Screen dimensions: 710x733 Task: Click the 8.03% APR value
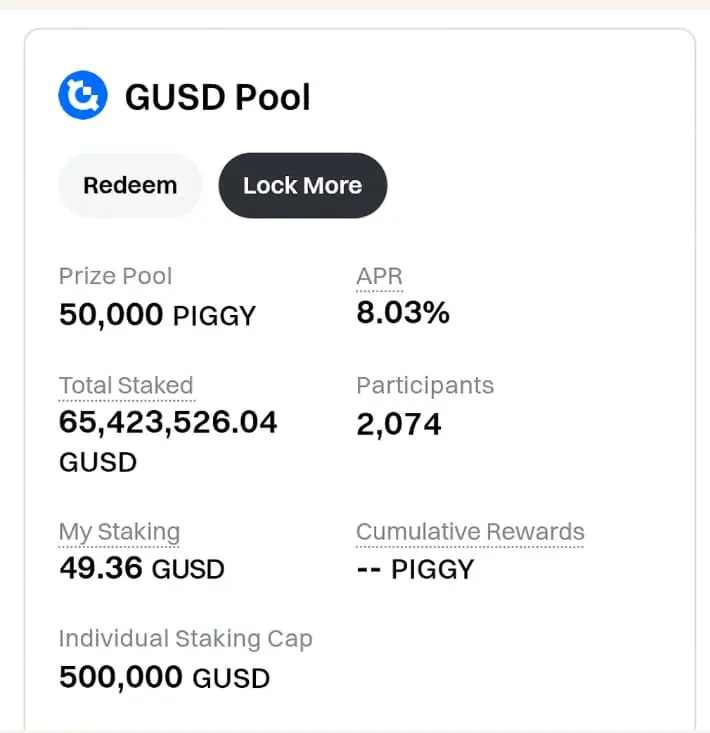403,313
